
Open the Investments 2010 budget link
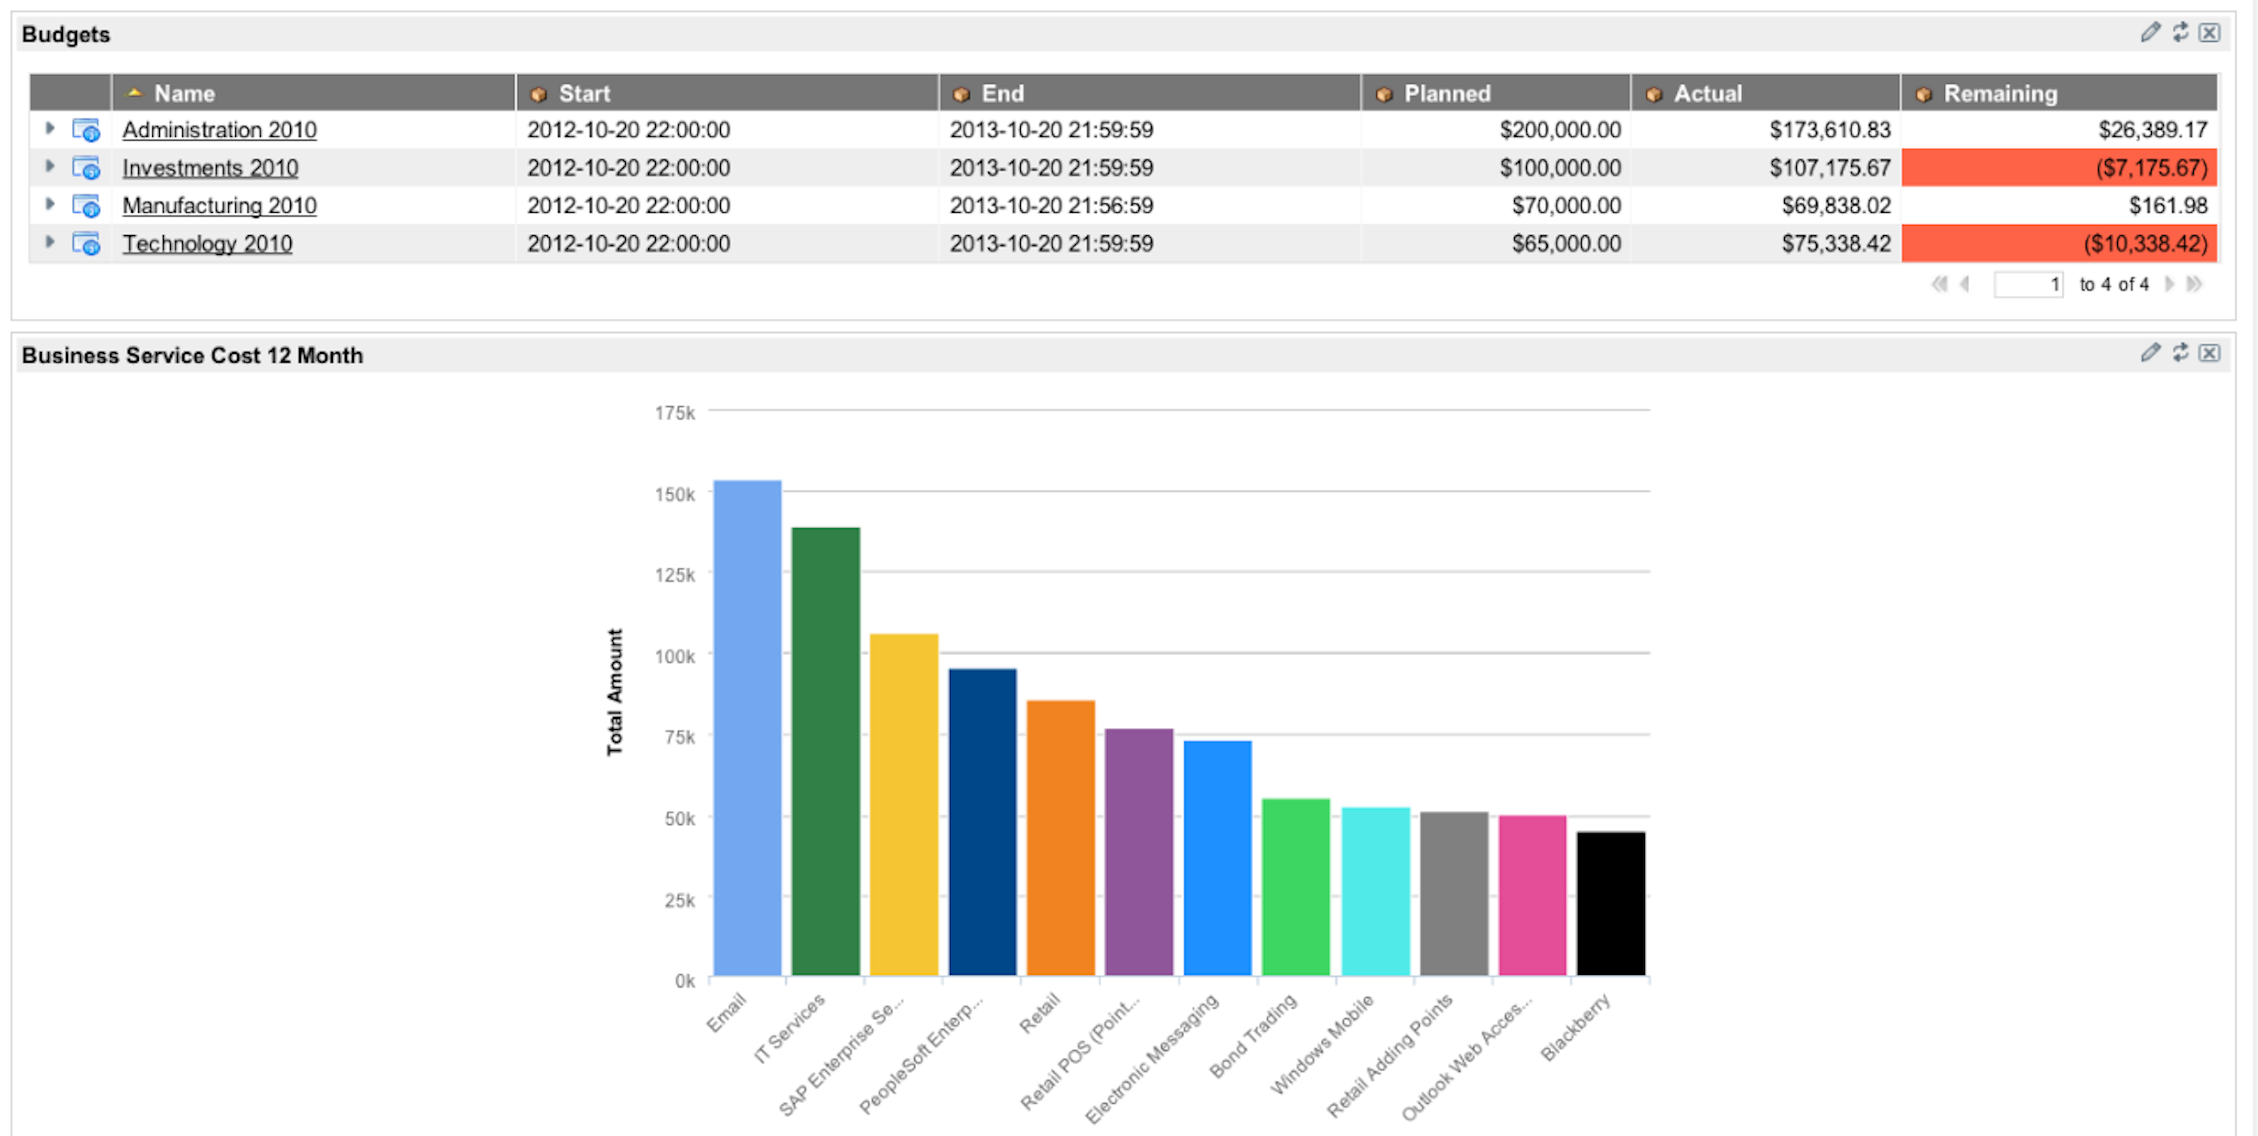click(209, 168)
